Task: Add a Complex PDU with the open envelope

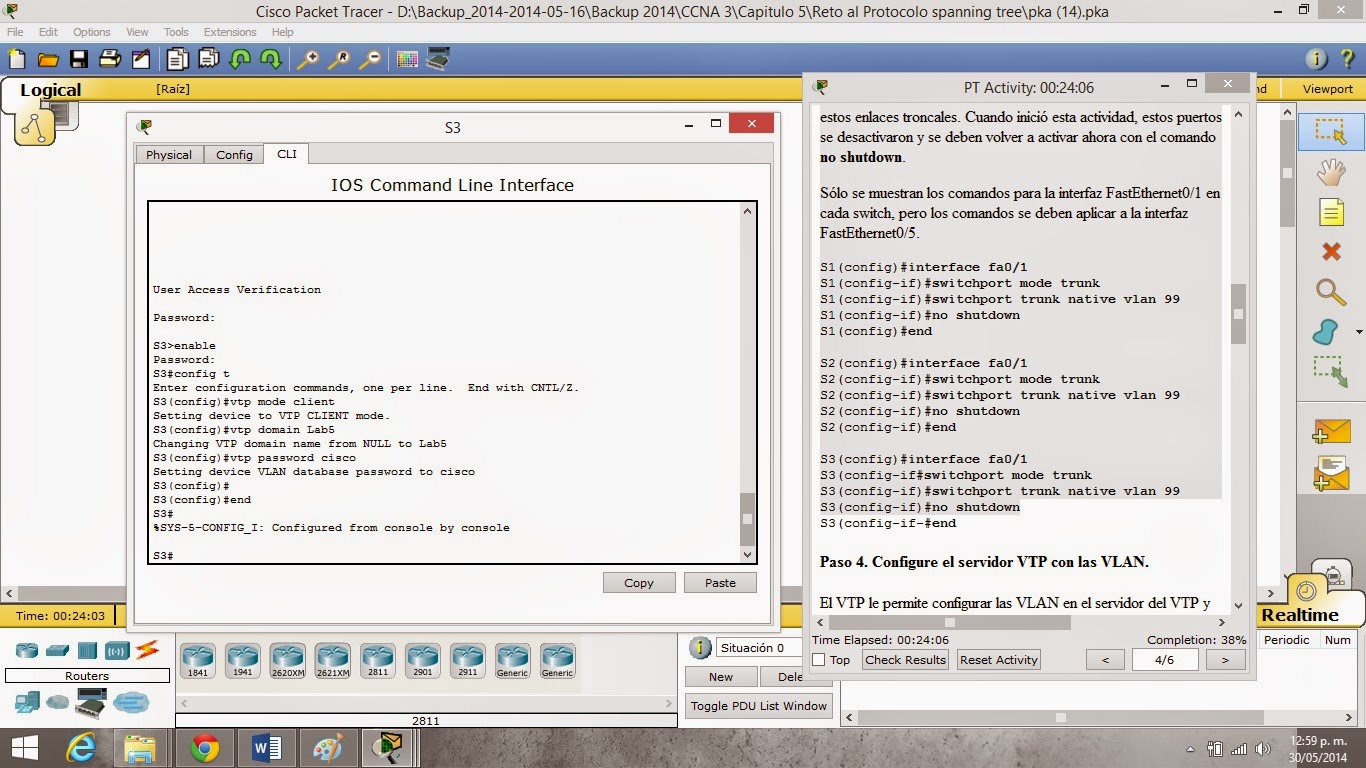Action: [x=1332, y=471]
